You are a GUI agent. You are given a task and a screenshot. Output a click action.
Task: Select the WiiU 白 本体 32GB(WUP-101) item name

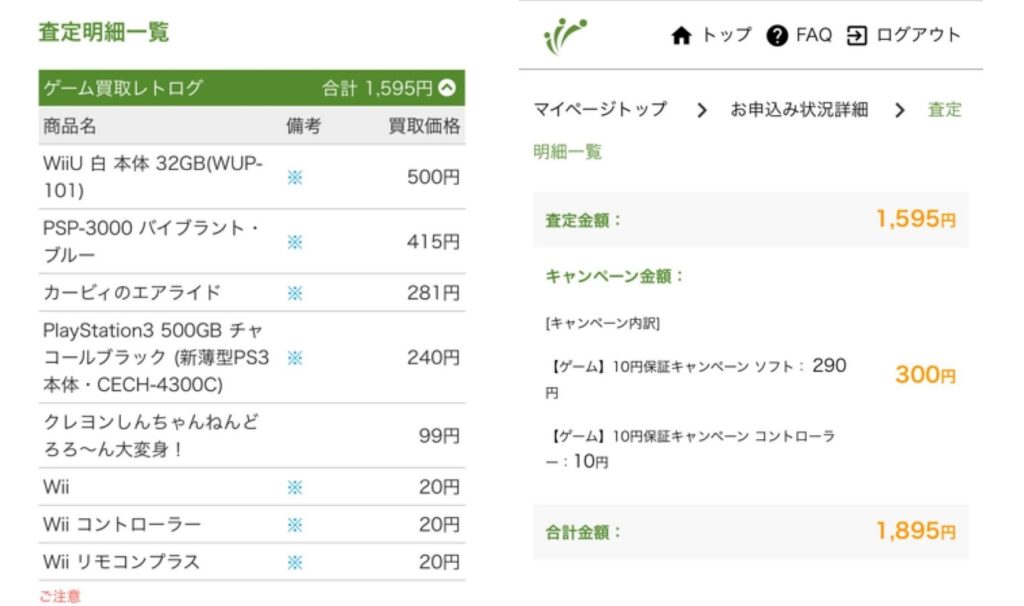pyautogui.click(x=153, y=176)
